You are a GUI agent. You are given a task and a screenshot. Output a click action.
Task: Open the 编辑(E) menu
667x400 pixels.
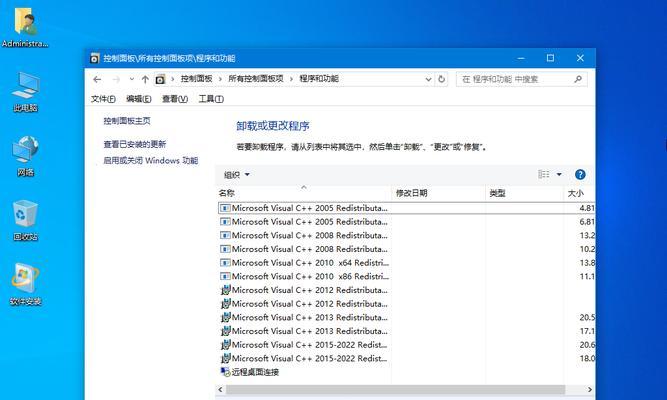click(139, 99)
